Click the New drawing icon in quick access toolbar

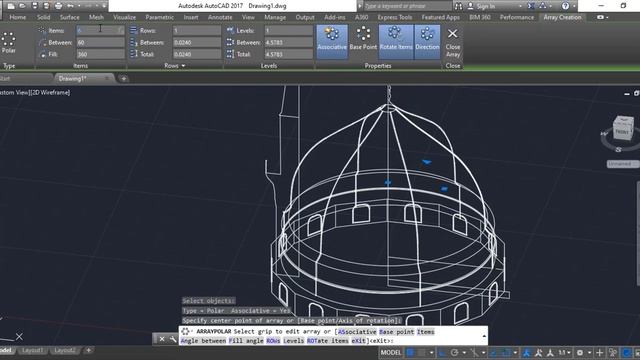tap(11, 6)
